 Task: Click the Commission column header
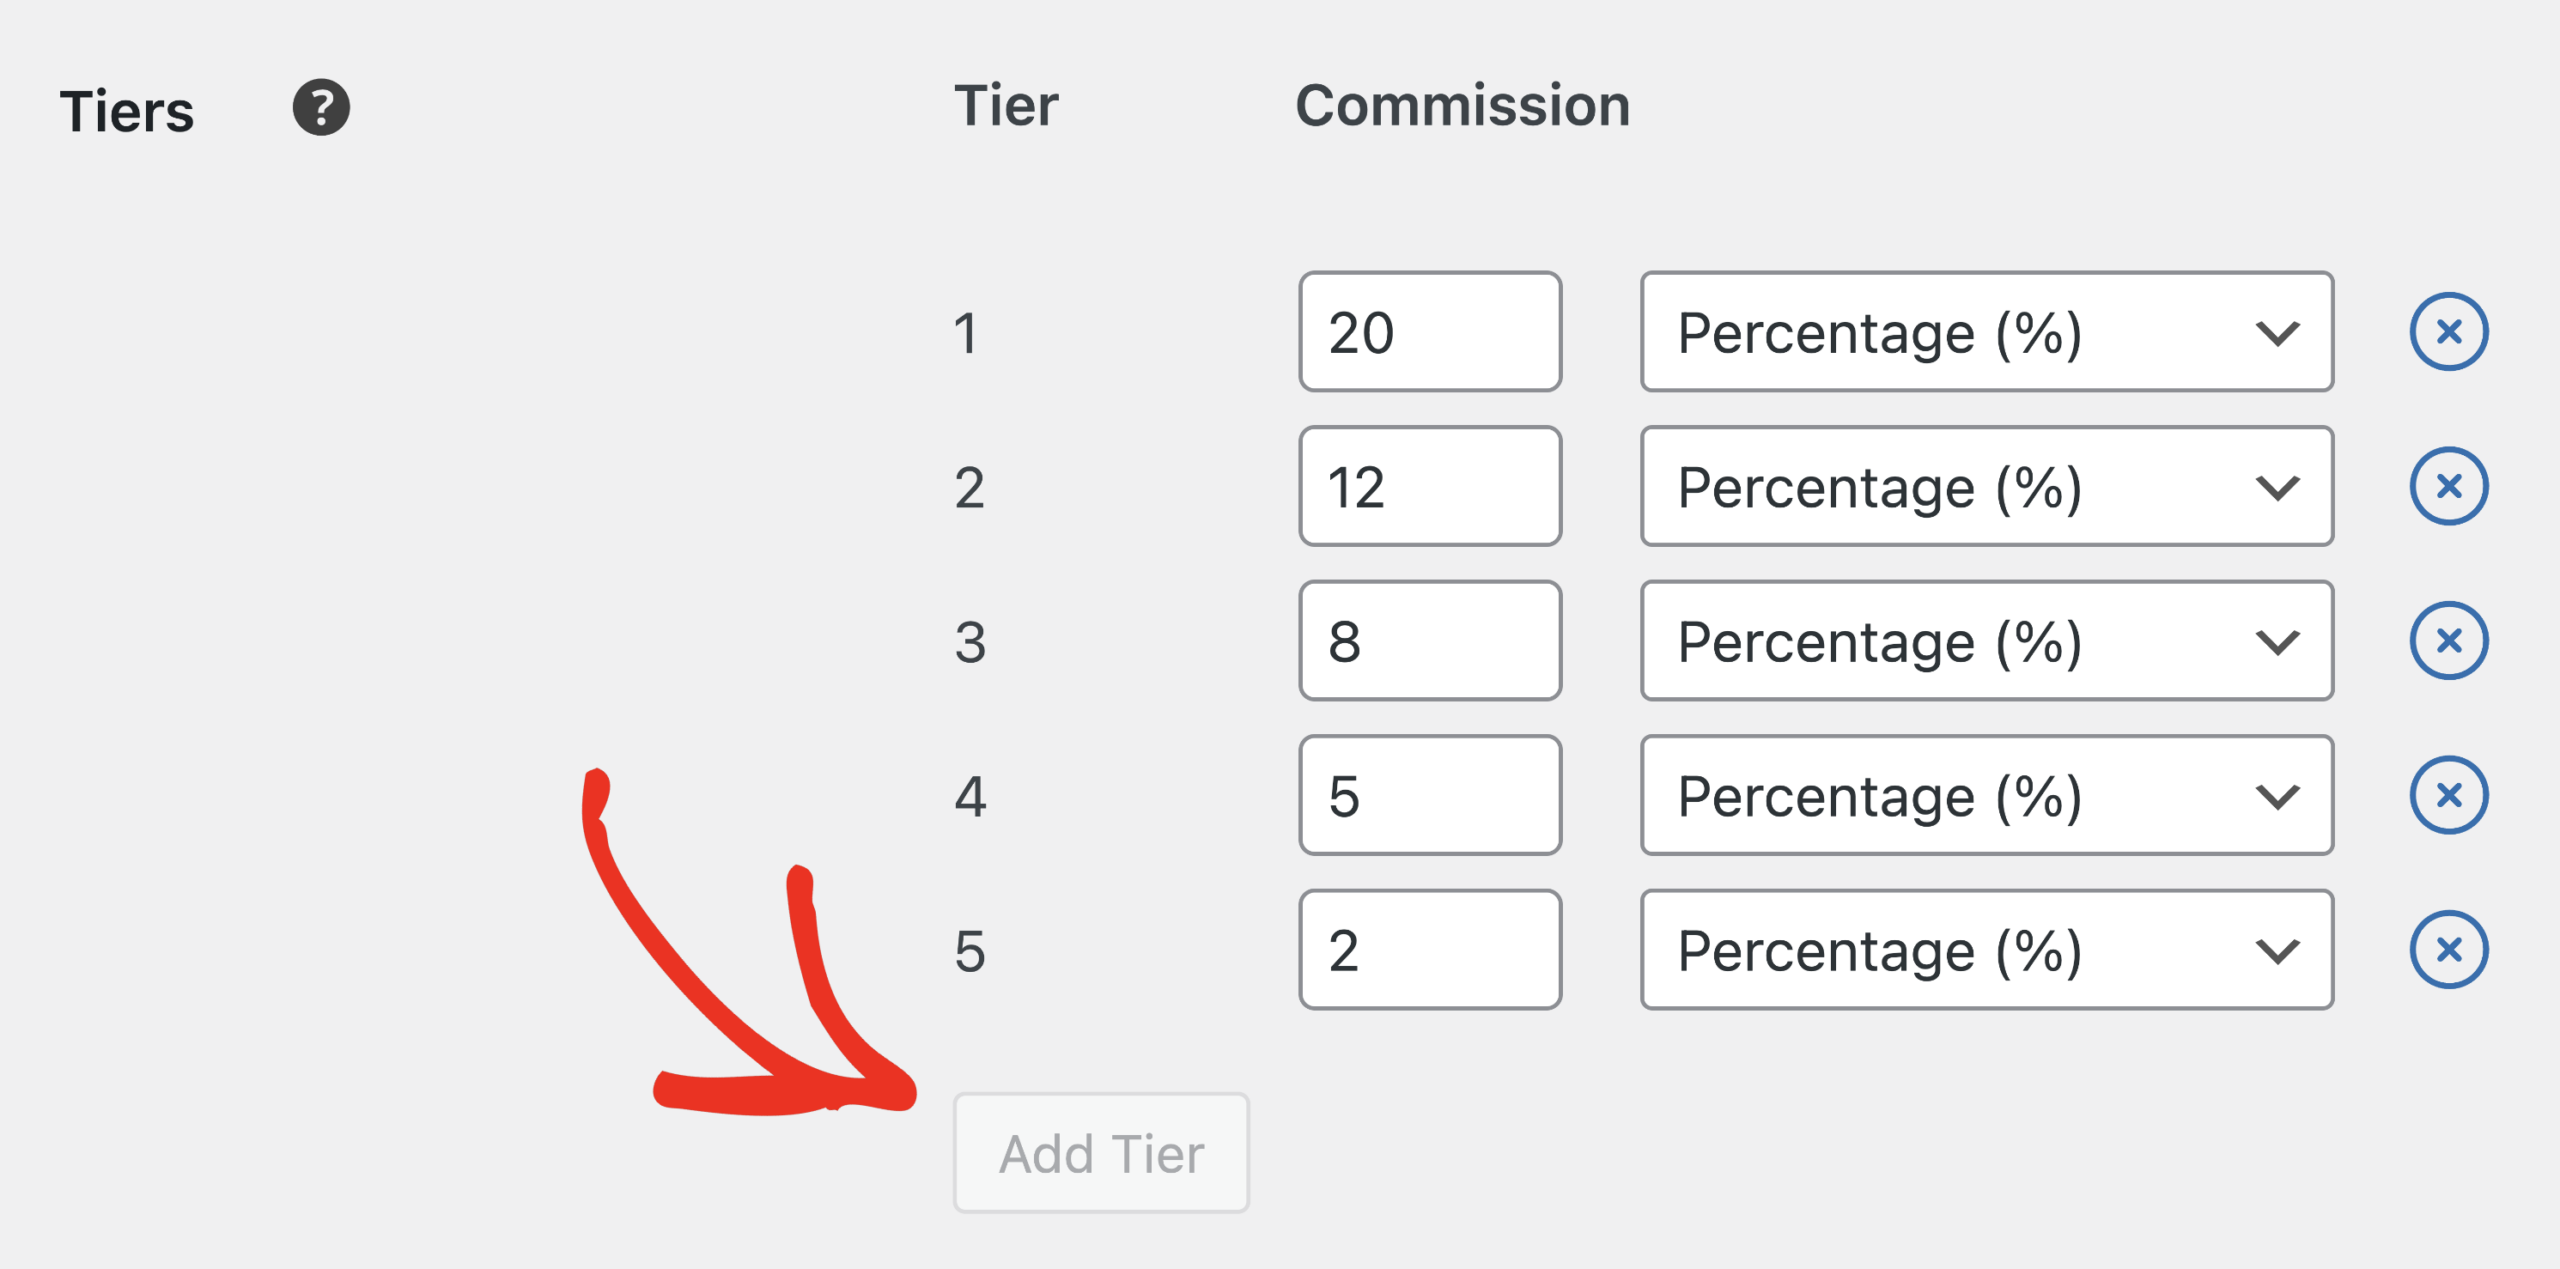[x=1463, y=105]
